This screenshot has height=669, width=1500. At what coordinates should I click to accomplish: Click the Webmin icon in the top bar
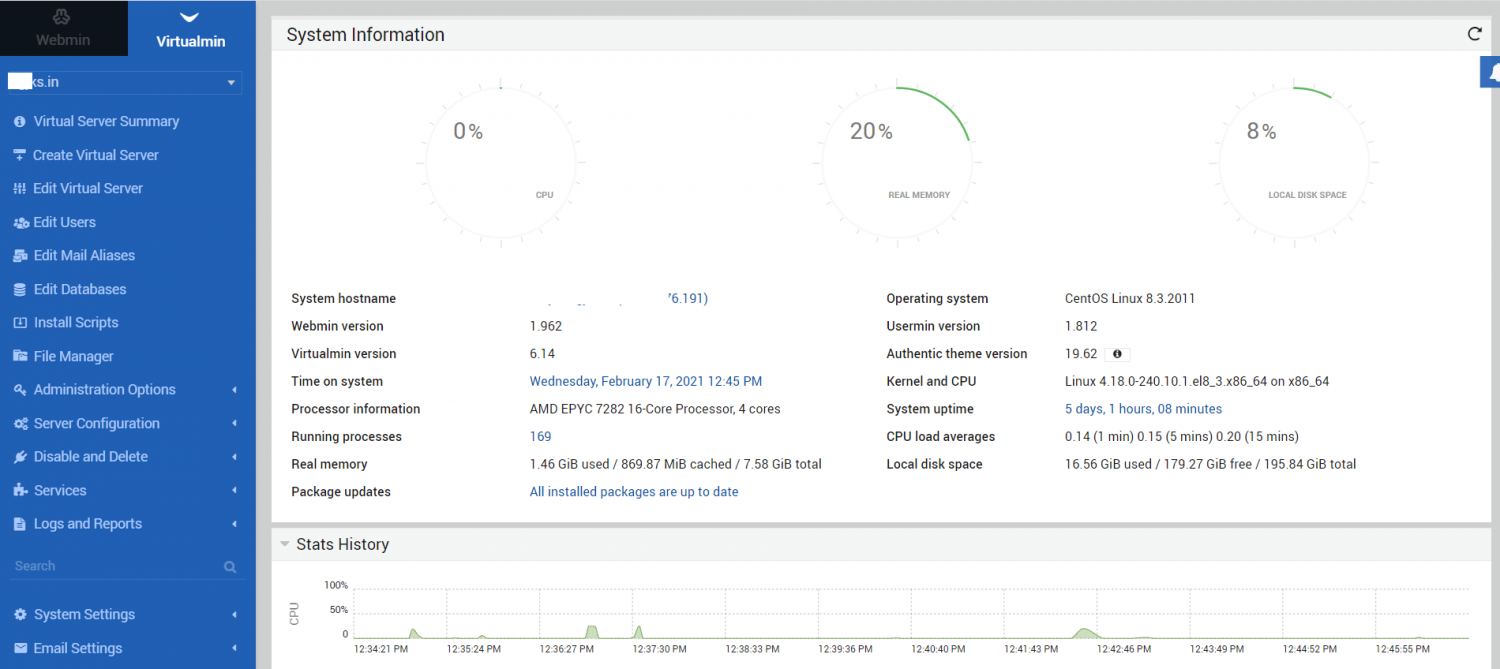pos(63,18)
